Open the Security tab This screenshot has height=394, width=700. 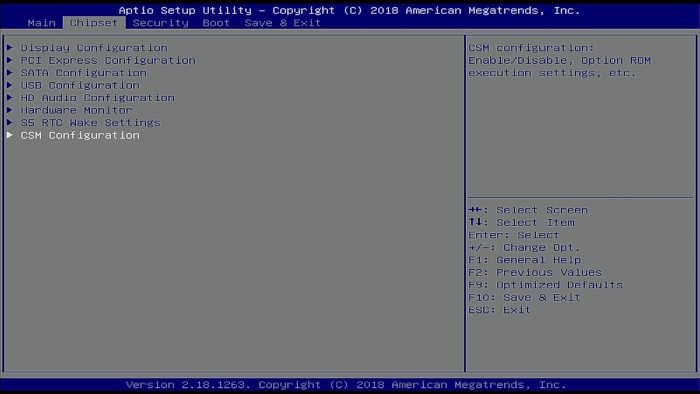pos(160,23)
